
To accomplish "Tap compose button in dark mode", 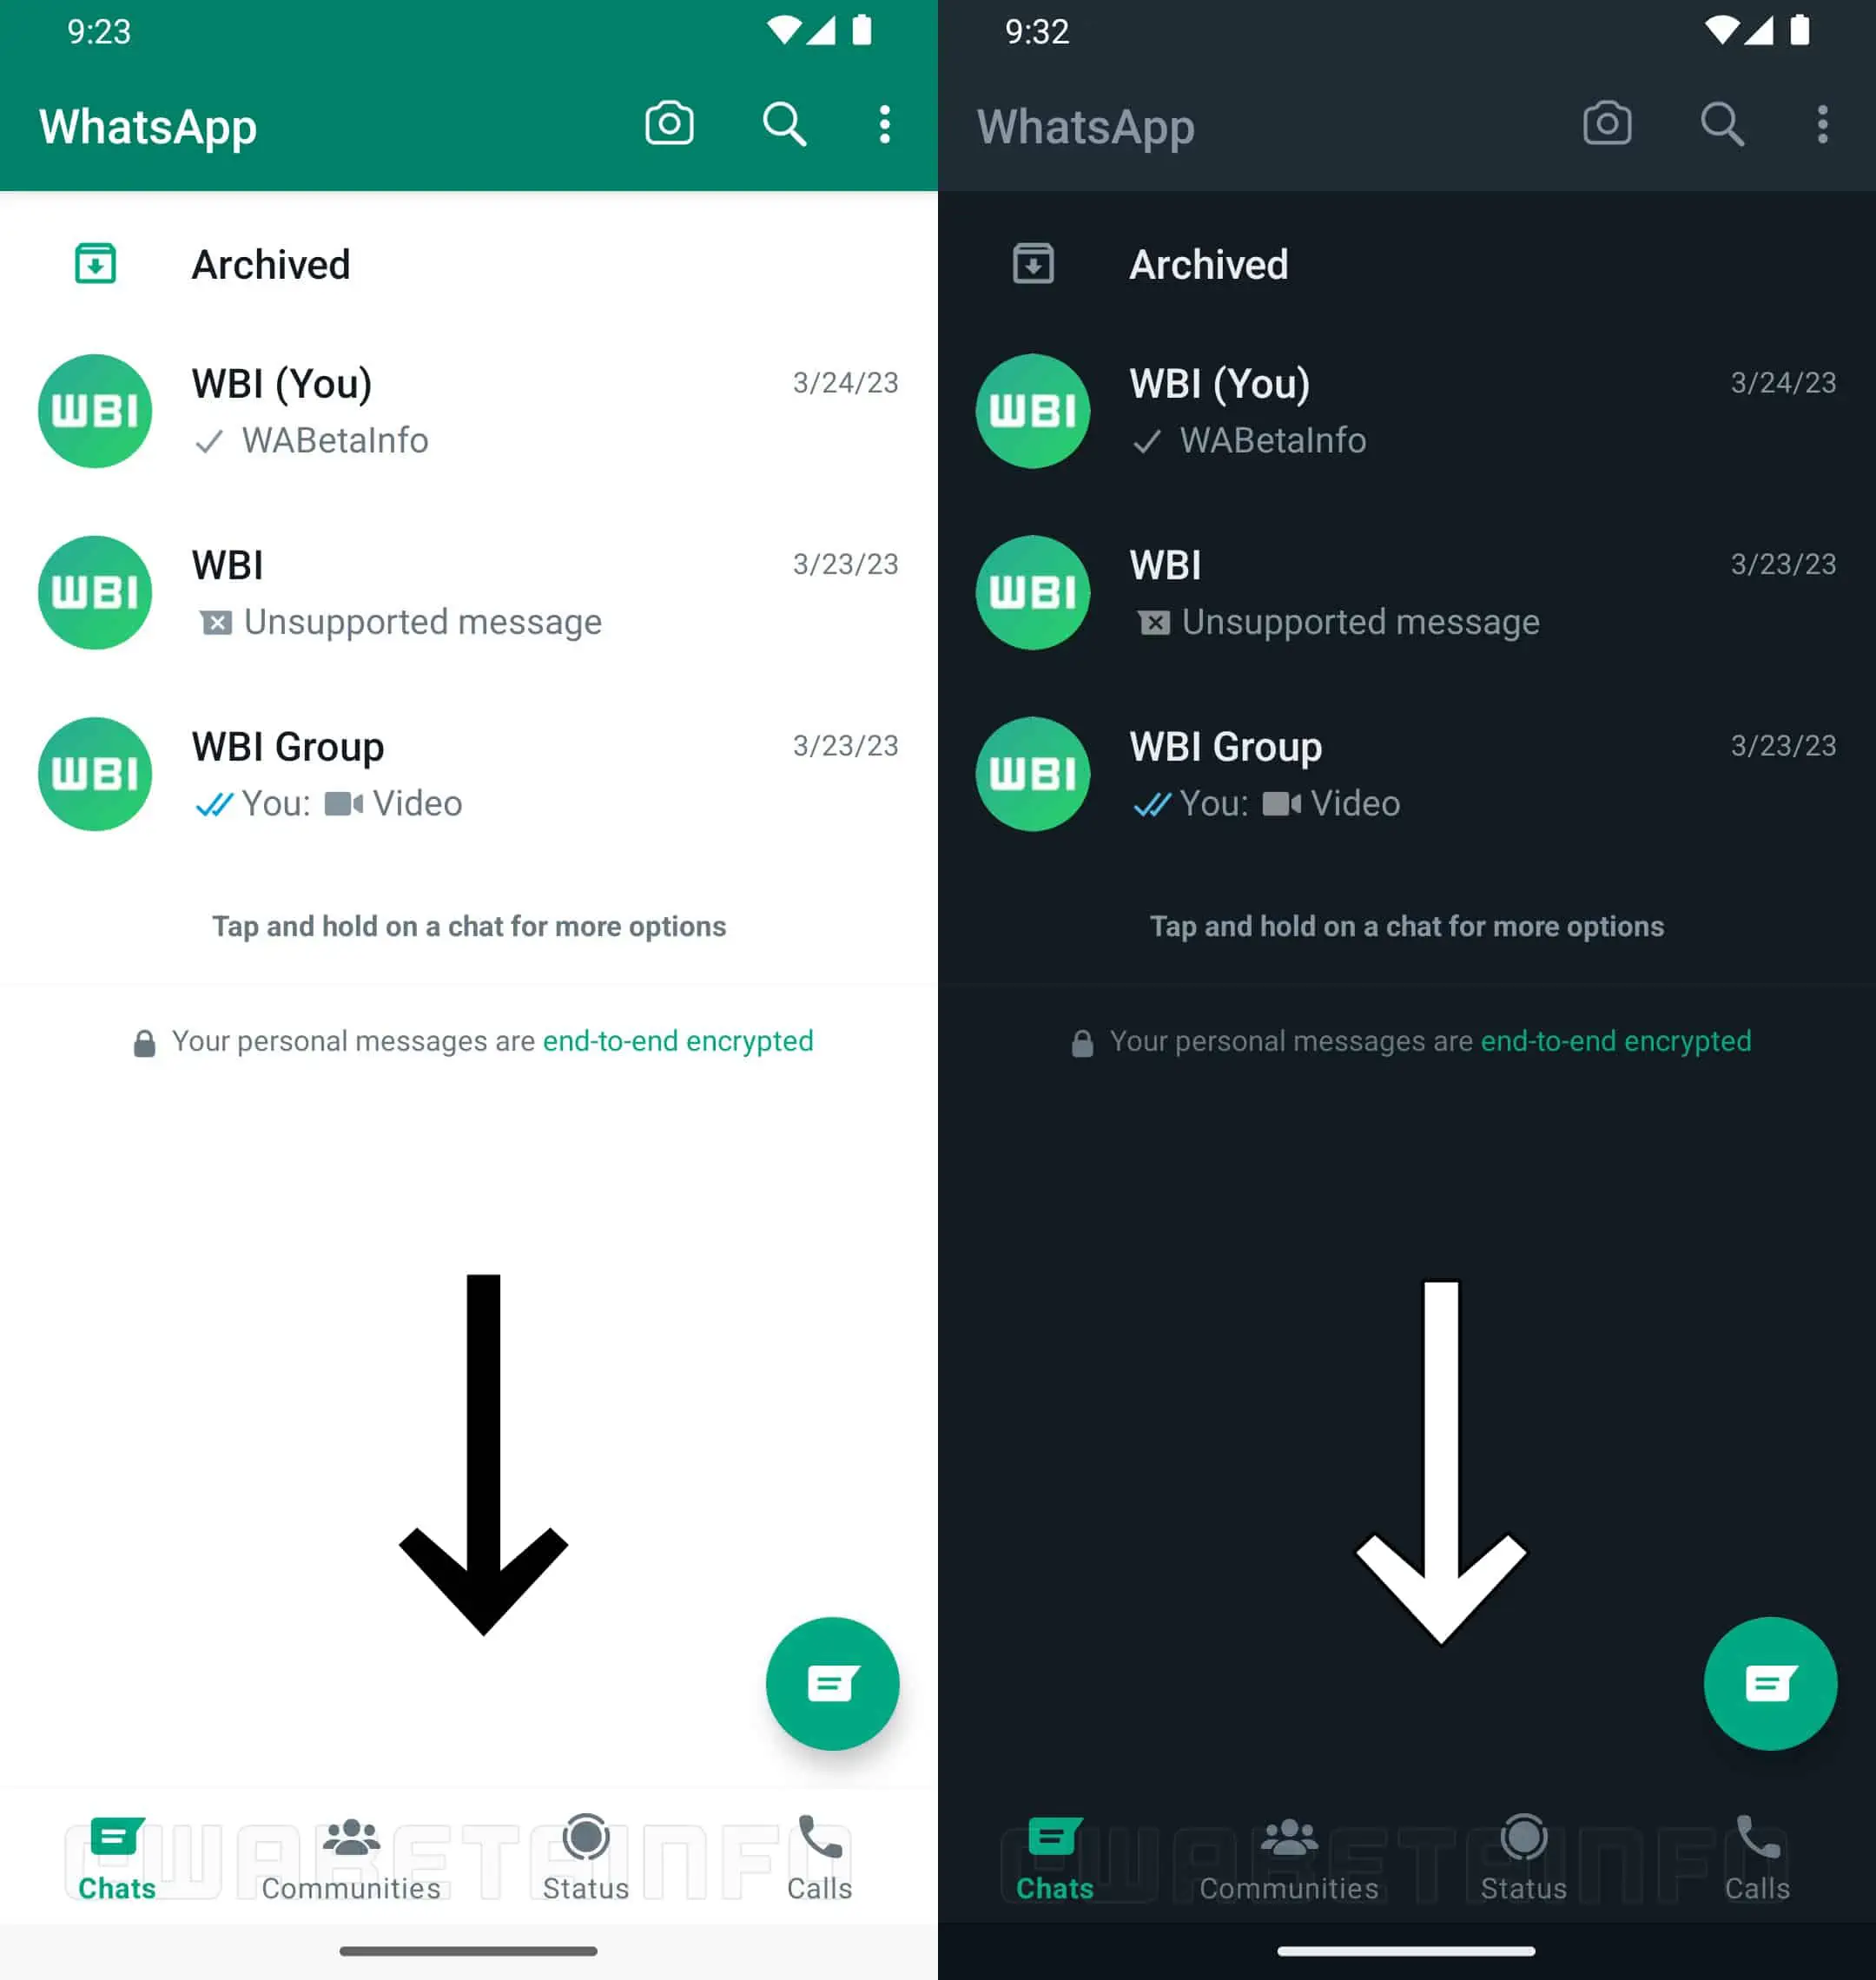I will click(1768, 1680).
